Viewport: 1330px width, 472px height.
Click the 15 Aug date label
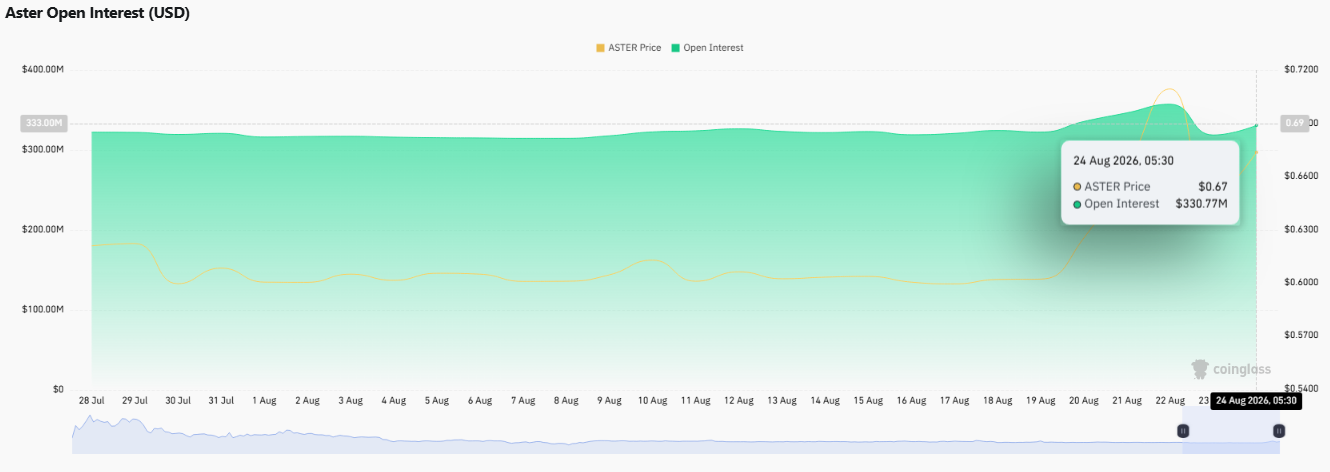click(867, 400)
